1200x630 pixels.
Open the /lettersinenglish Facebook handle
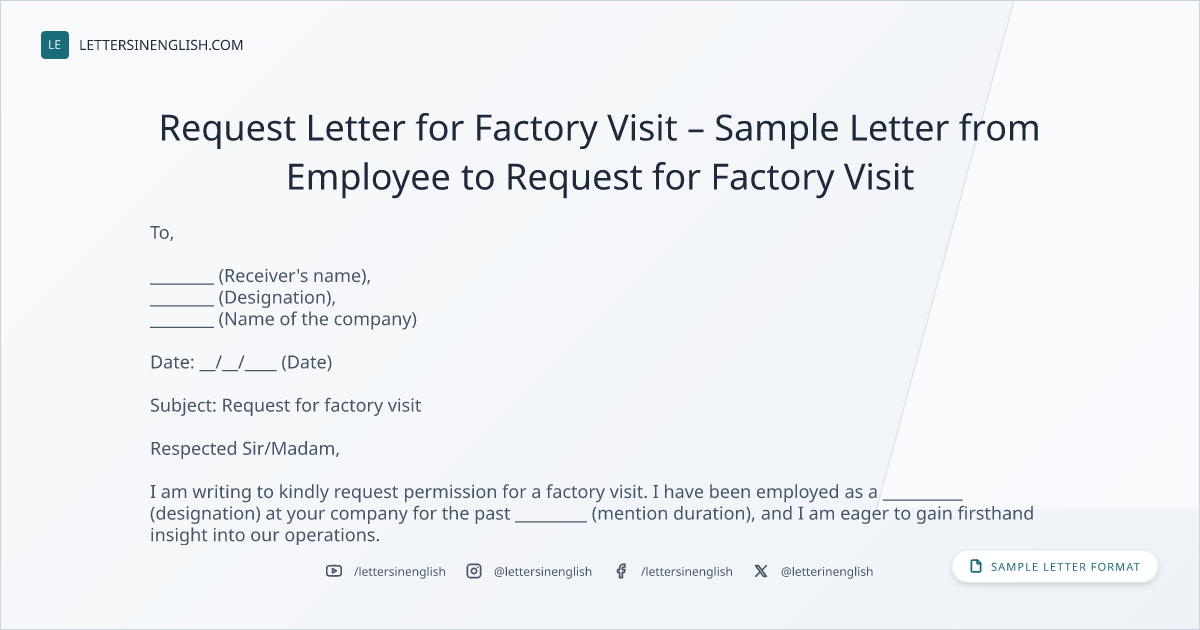(687, 571)
